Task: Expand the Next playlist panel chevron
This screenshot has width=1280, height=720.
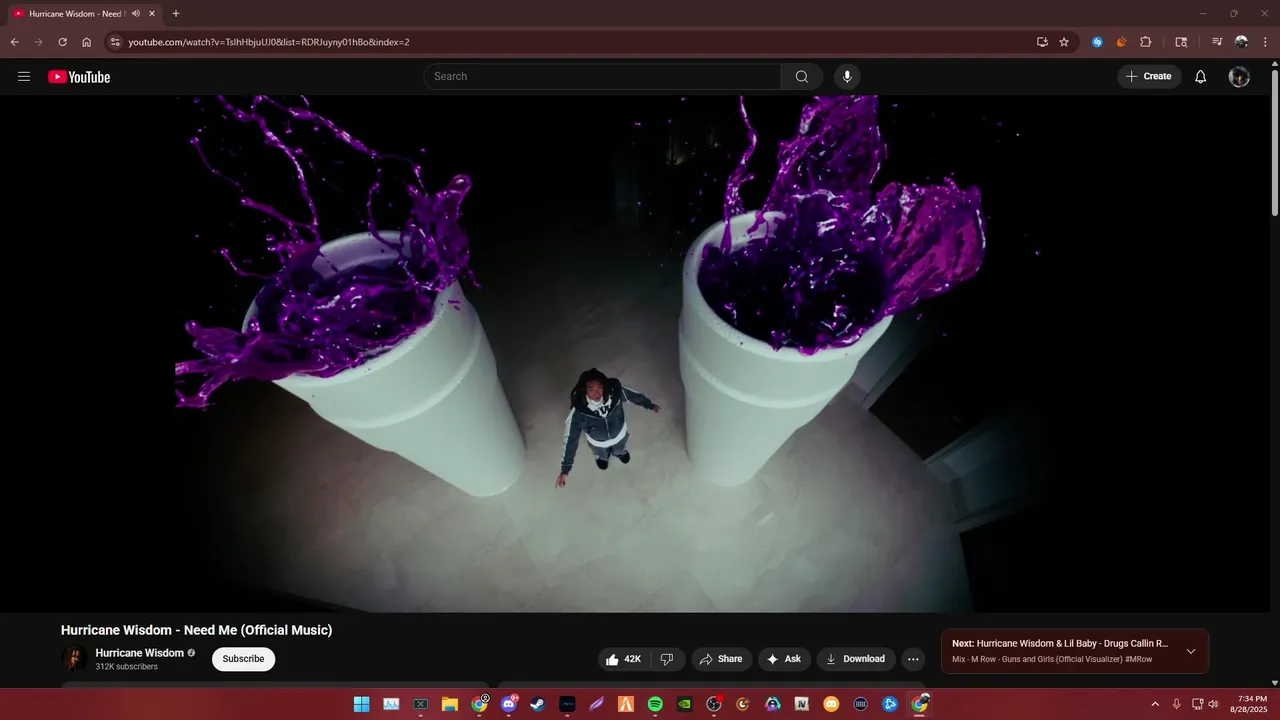Action: [x=1190, y=651]
